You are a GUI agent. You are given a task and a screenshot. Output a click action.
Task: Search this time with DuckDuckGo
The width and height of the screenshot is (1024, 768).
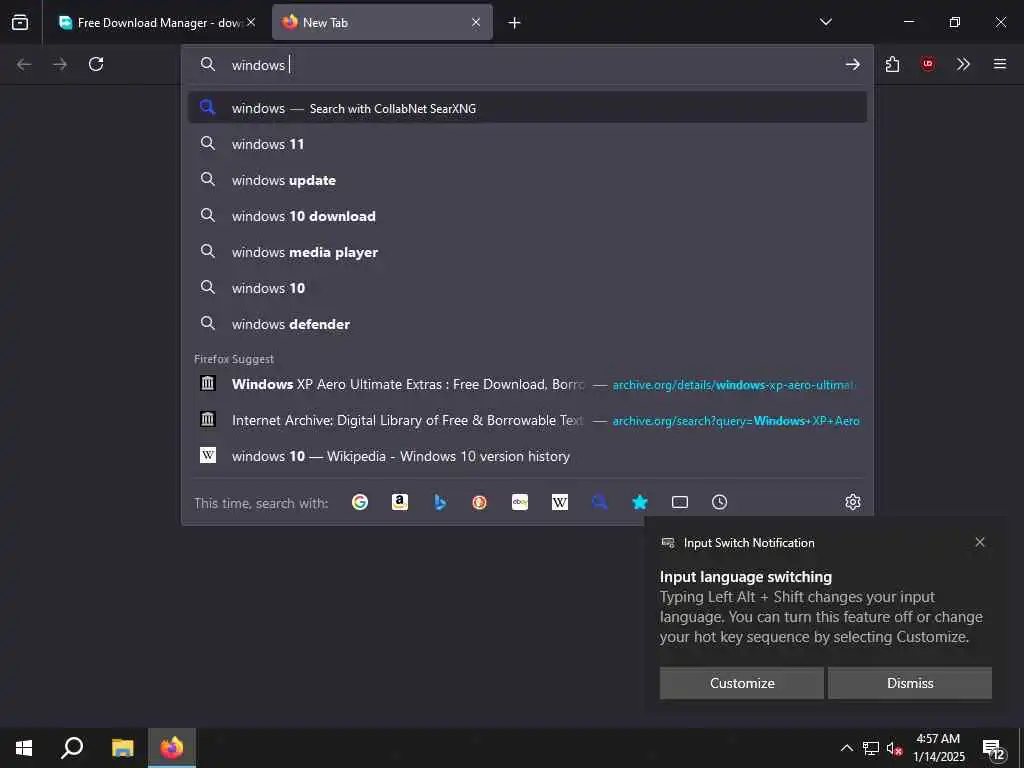[480, 502]
